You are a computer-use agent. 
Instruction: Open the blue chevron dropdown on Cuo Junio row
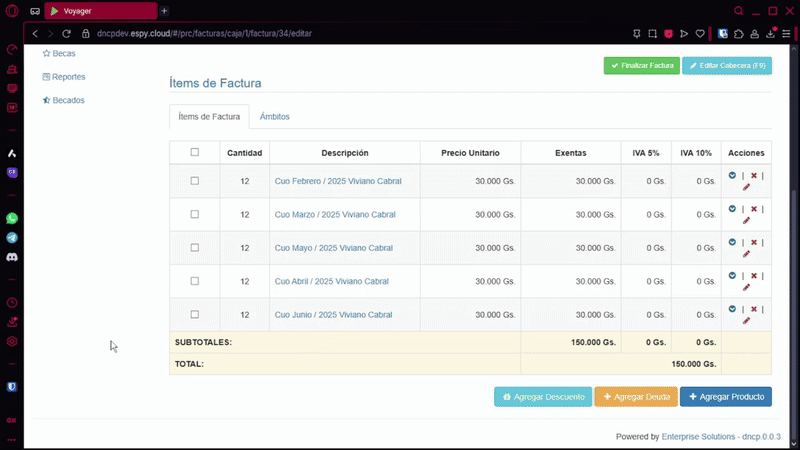[x=733, y=309]
